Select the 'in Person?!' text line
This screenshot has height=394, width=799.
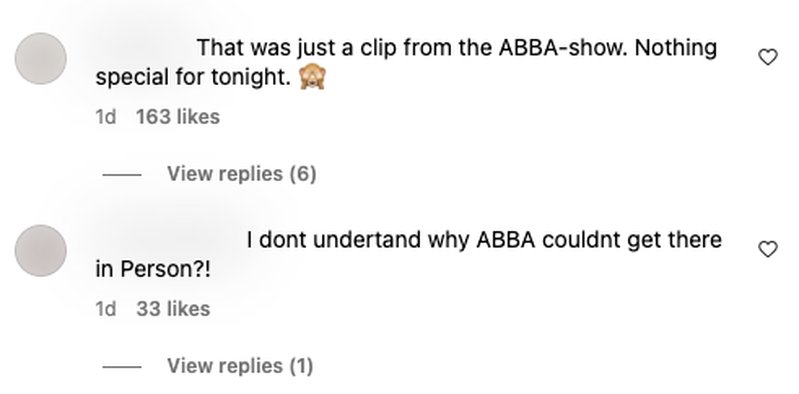[x=153, y=270]
